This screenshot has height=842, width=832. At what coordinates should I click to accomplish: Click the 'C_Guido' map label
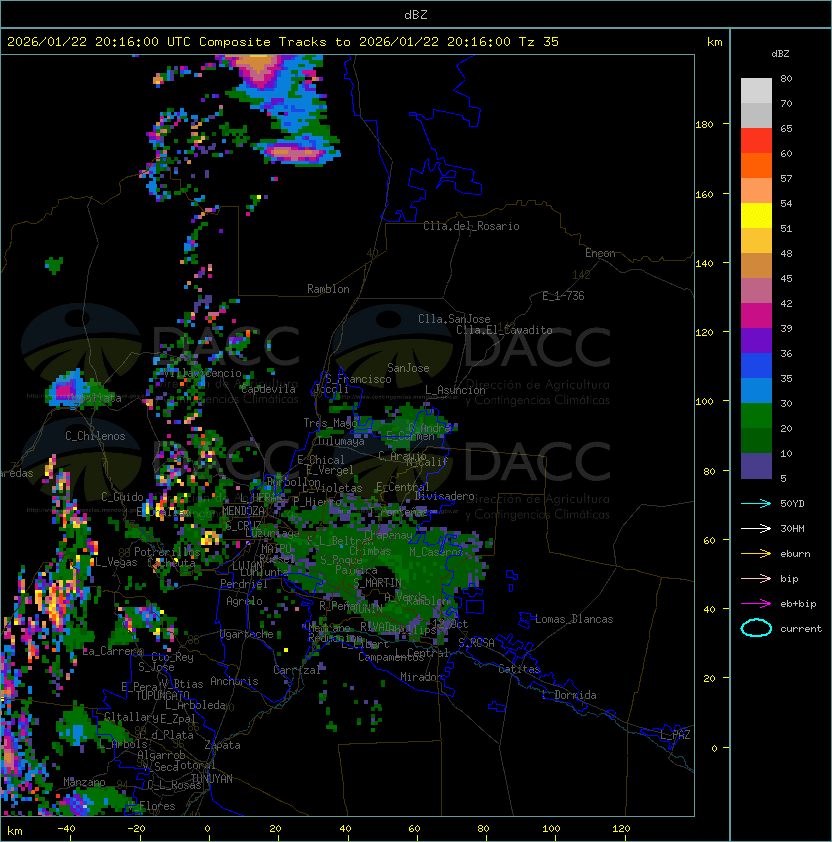122,497
